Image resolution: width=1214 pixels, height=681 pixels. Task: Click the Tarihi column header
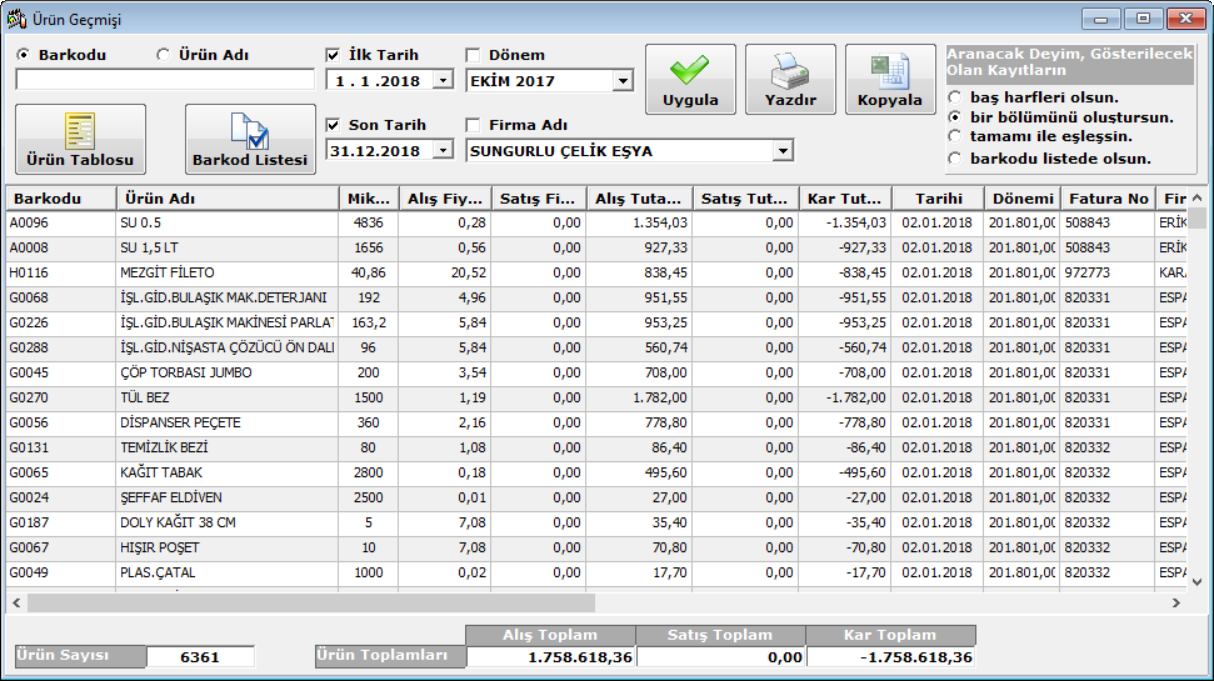pyautogui.click(x=937, y=198)
